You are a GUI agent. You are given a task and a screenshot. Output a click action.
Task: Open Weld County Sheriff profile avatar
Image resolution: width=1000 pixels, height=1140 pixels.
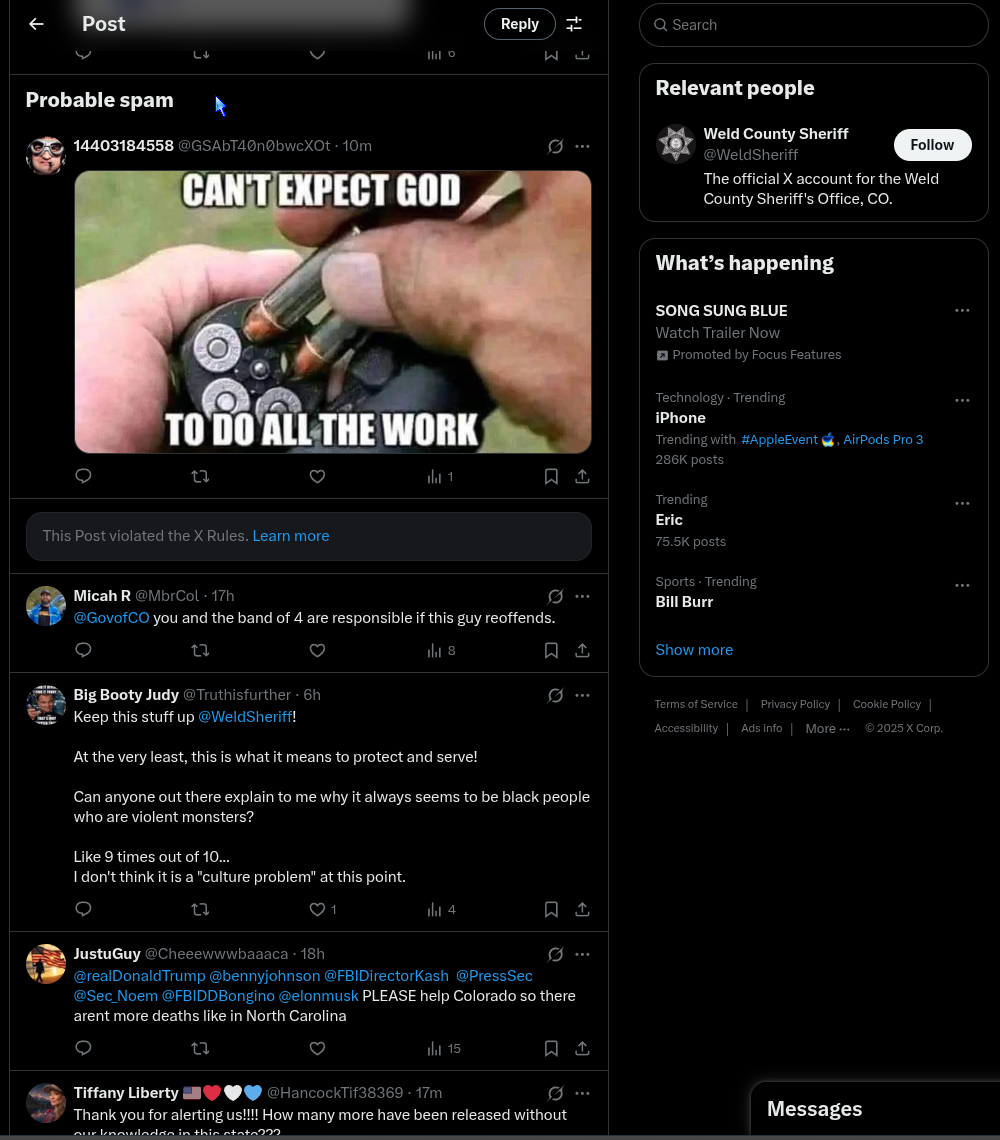675,145
